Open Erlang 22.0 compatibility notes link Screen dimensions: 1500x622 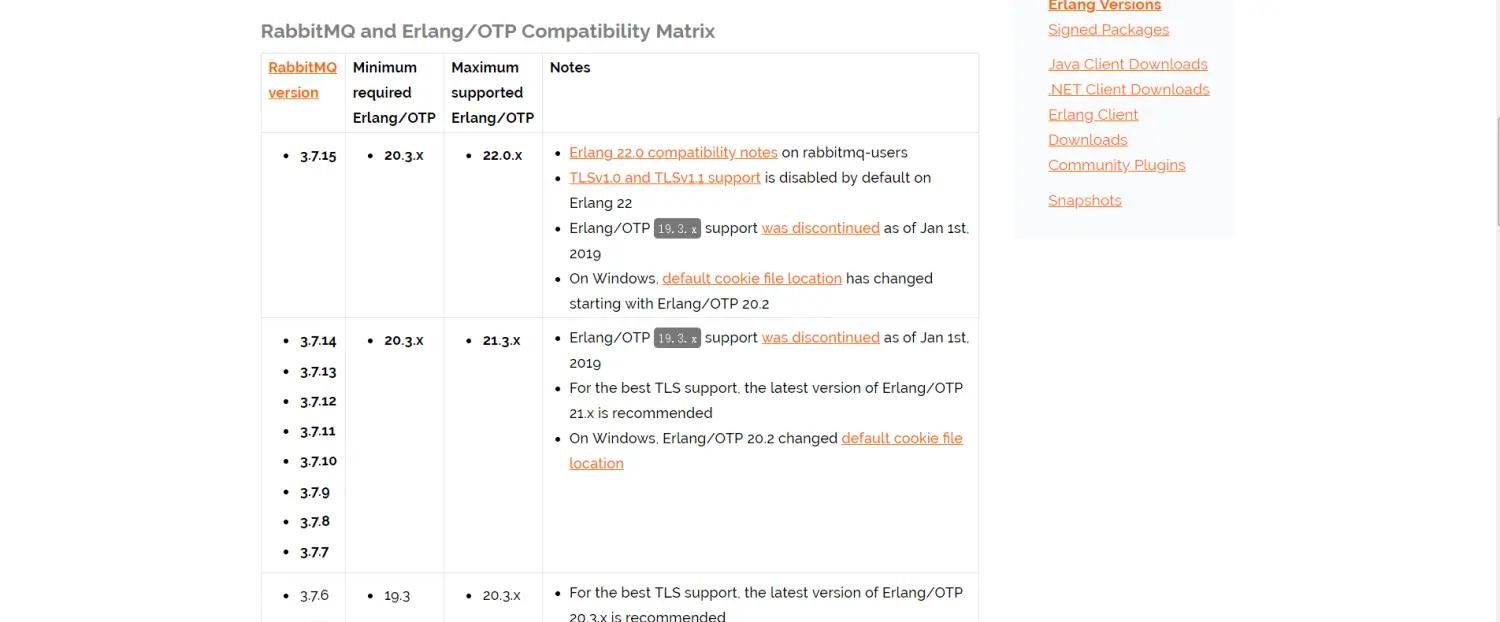pos(673,153)
